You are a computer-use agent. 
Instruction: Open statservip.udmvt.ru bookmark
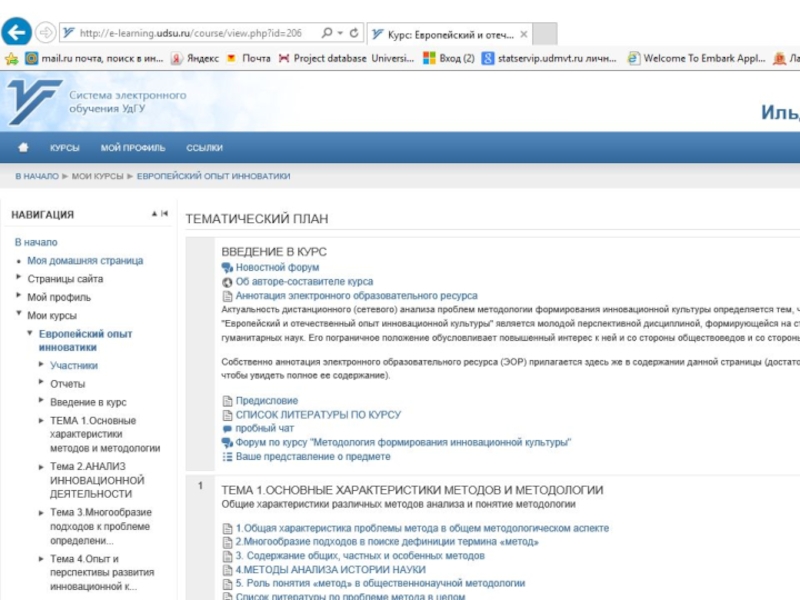[549, 59]
